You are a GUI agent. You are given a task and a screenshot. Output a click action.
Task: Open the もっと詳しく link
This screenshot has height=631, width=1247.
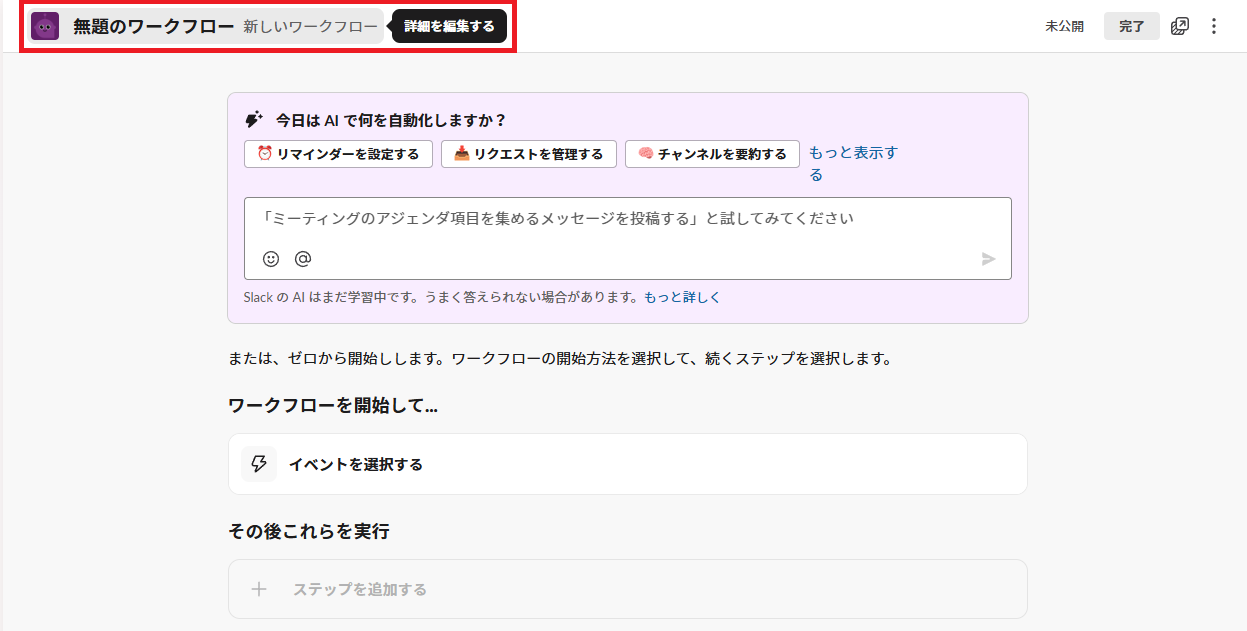[x=682, y=297]
